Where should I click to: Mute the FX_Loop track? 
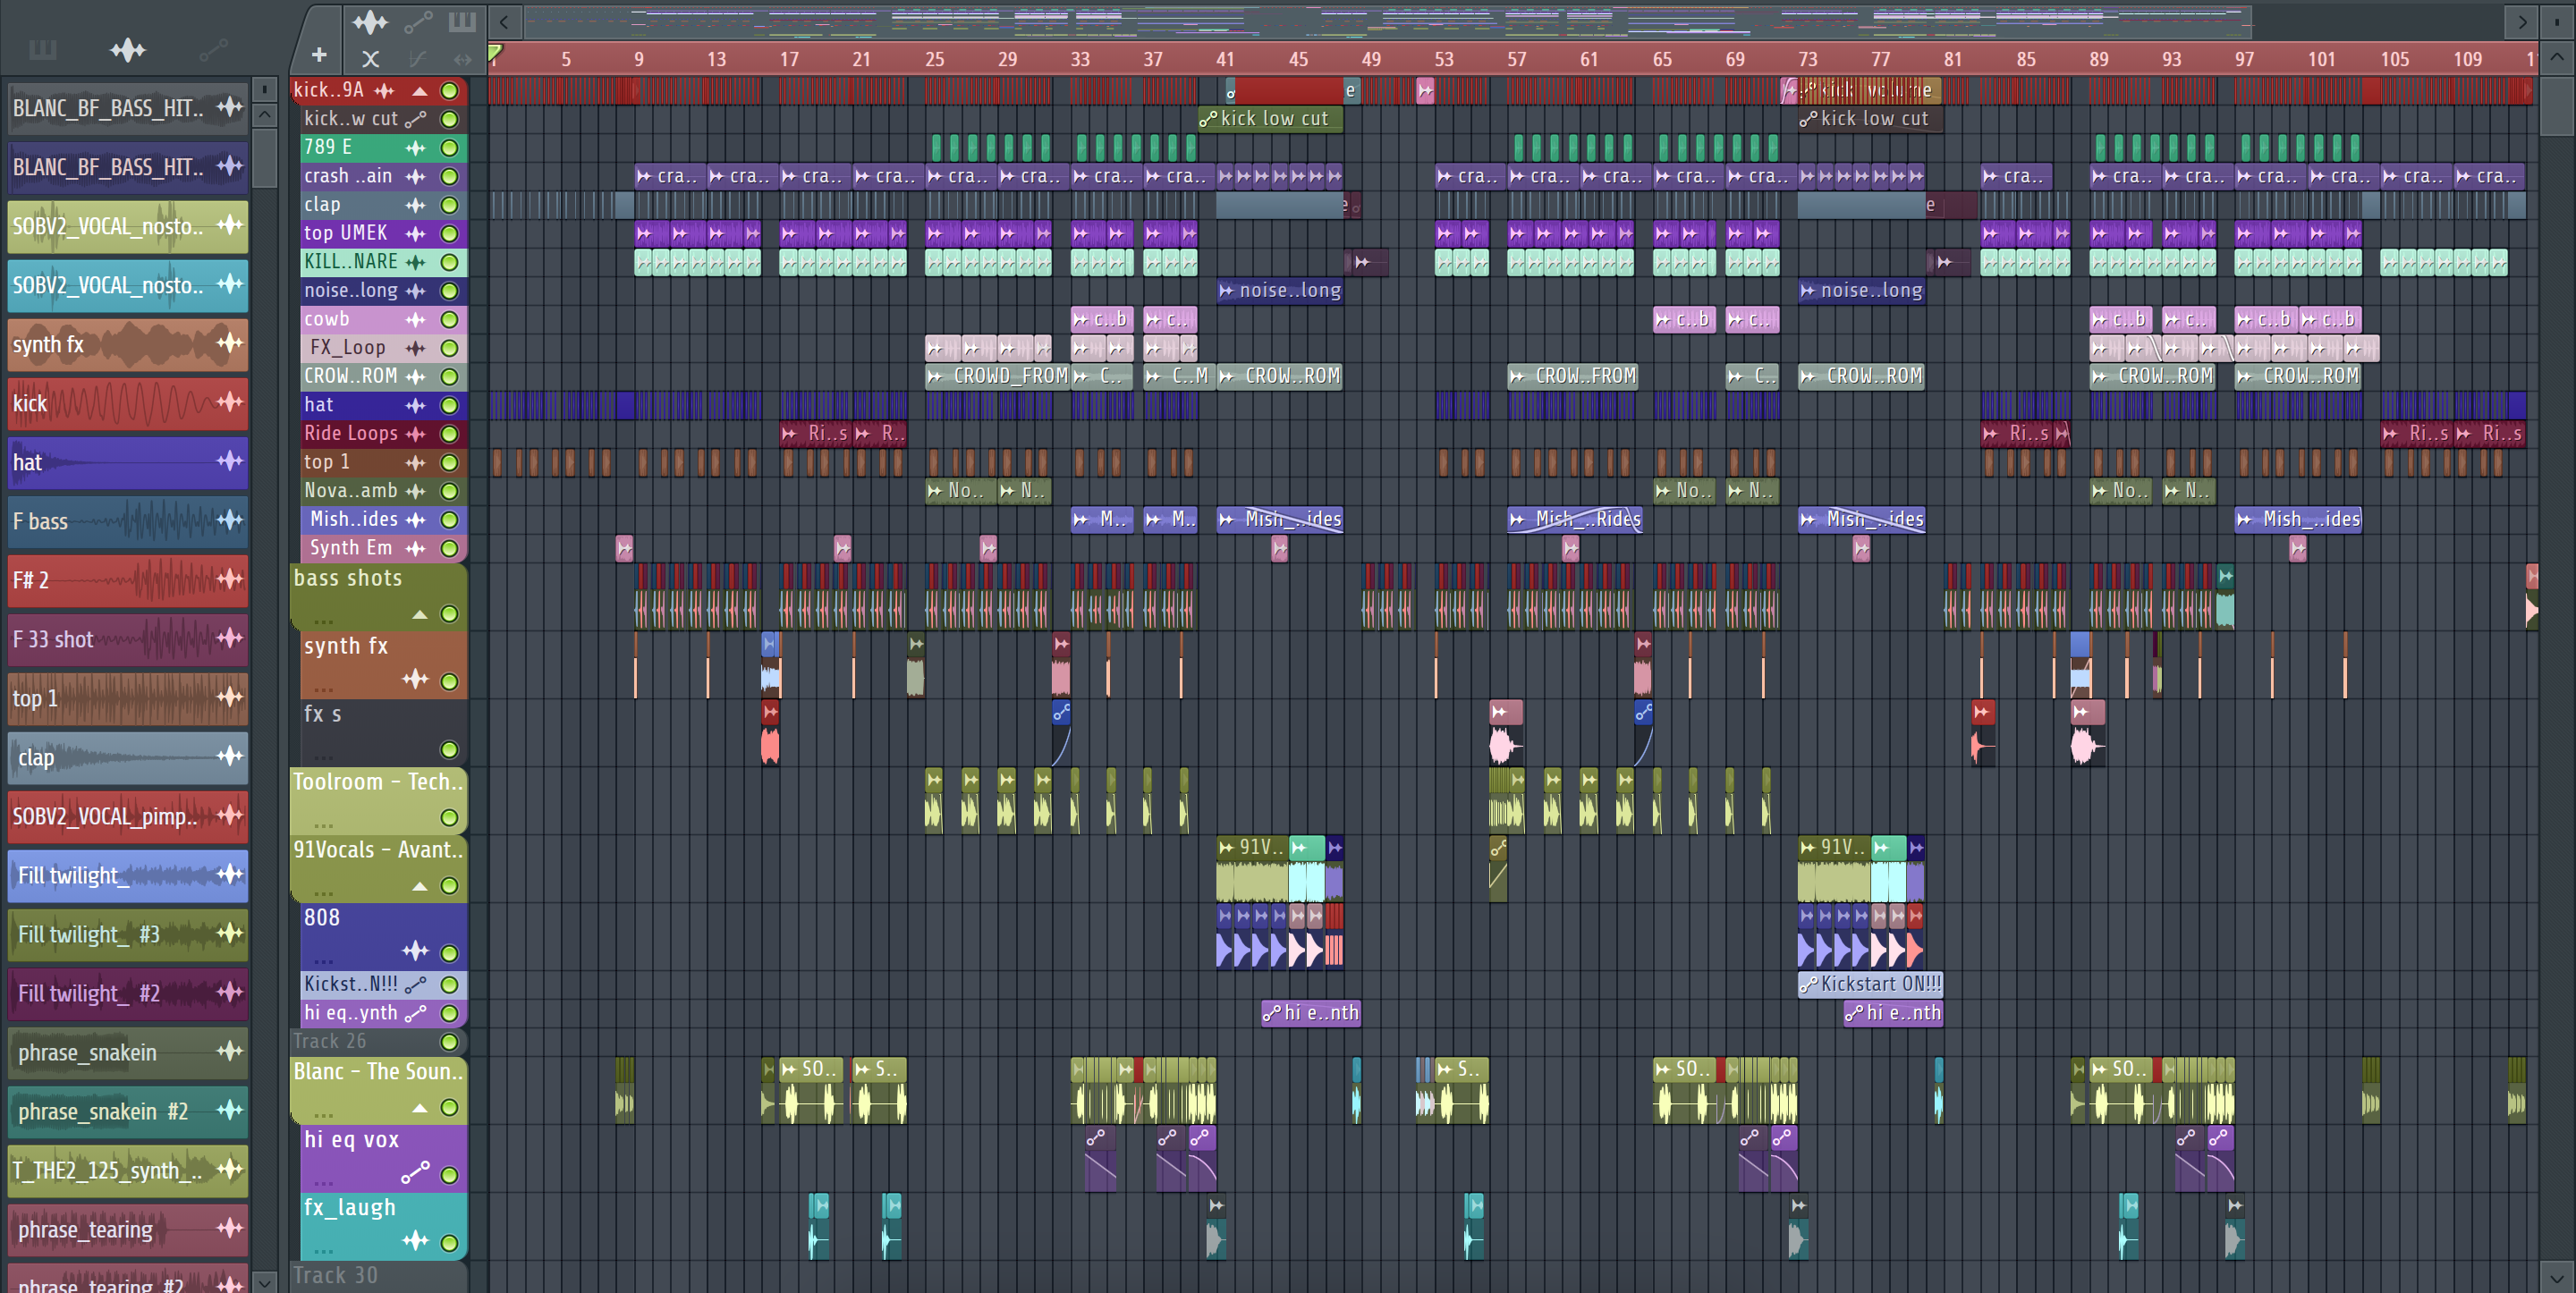[x=450, y=348]
